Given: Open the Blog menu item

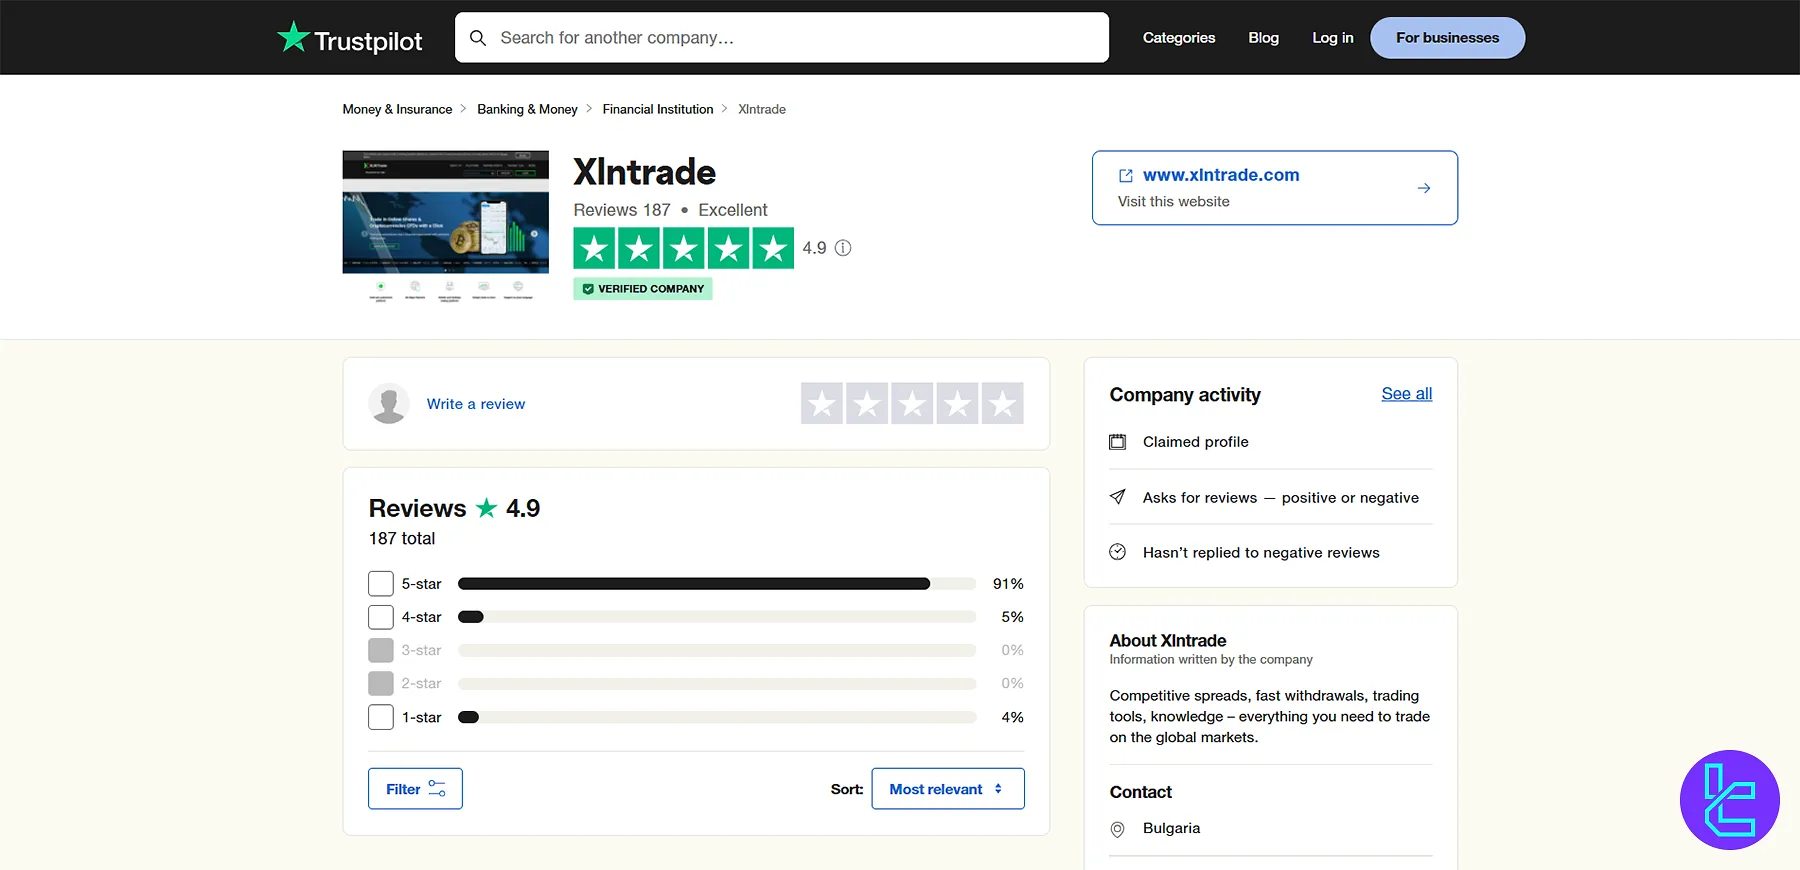Looking at the screenshot, I should (1263, 38).
